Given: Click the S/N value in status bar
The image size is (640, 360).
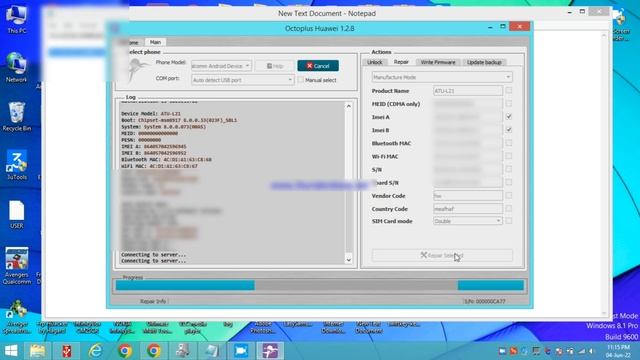Looking at the screenshot, I should click(485, 301).
